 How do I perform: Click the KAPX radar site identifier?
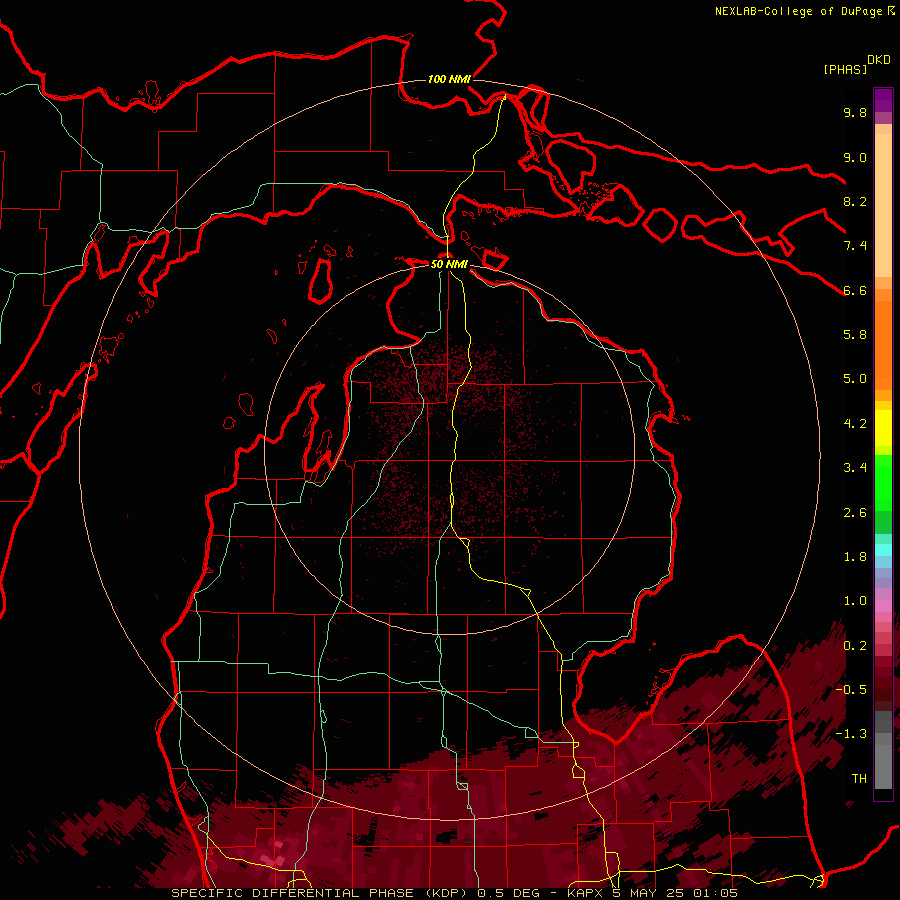point(585,893)
